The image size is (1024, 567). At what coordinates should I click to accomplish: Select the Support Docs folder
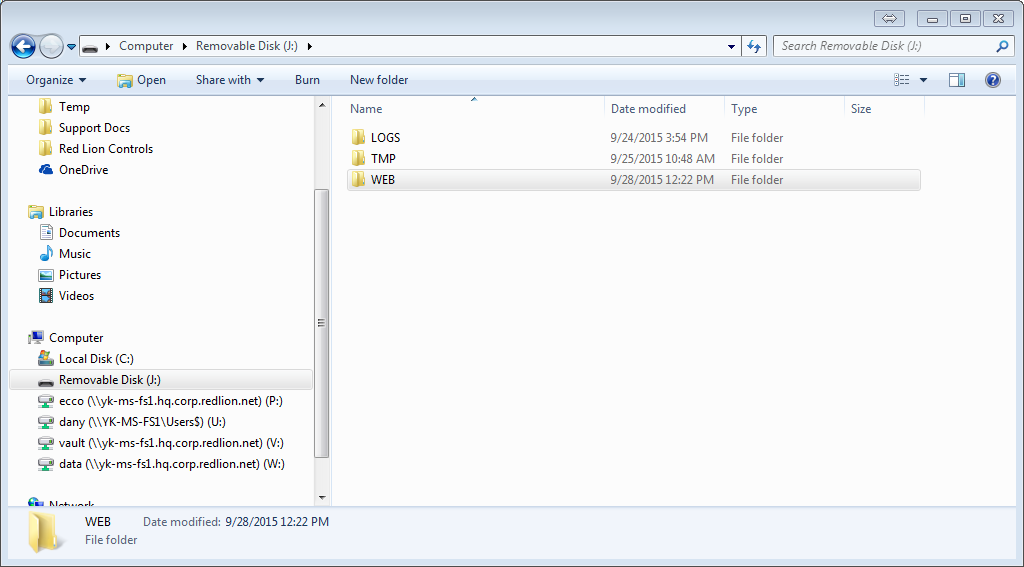point(94,127)
